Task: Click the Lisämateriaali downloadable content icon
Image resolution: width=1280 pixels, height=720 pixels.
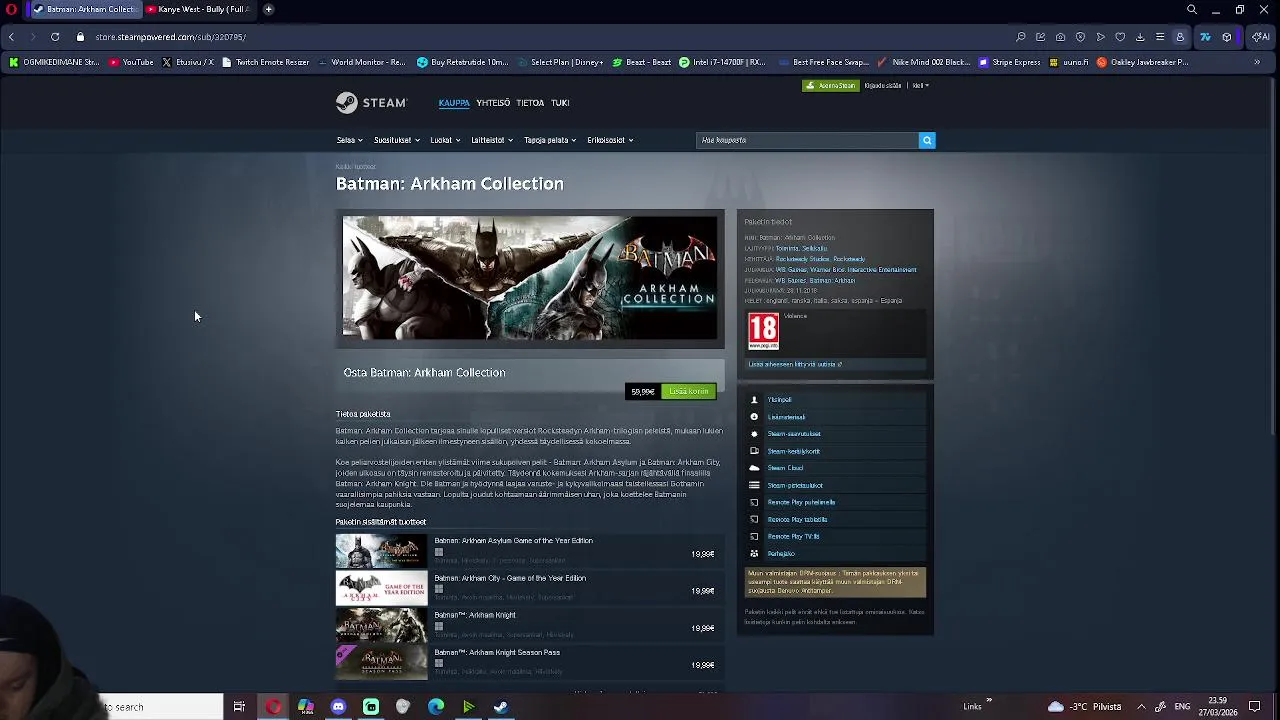Action: pyautogui.click(x=754, y=417)
